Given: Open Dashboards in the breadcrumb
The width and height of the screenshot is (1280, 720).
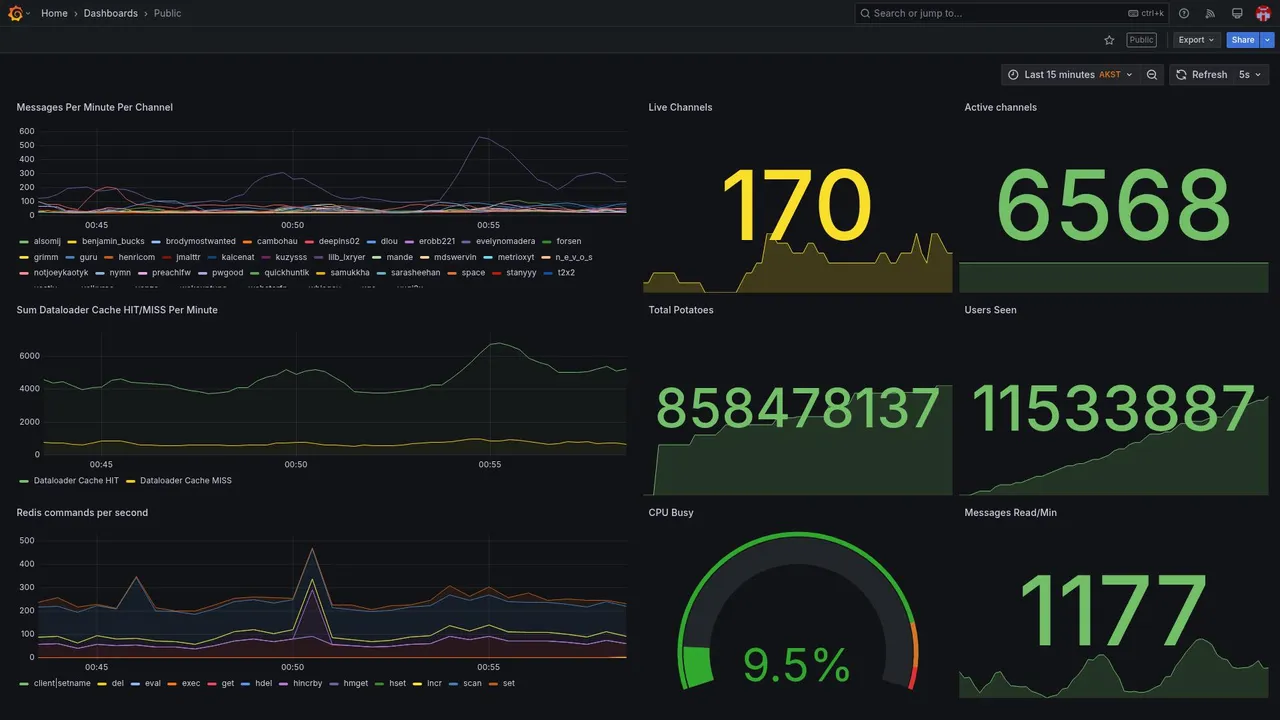Looking at the screenshot, I should 111,13.
